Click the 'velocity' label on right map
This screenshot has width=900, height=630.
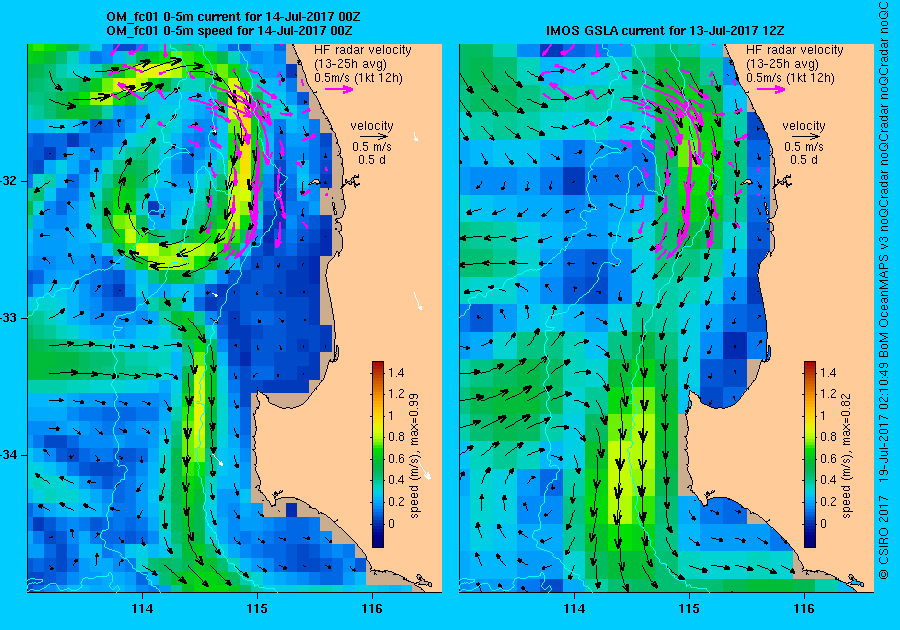point(804,126)
